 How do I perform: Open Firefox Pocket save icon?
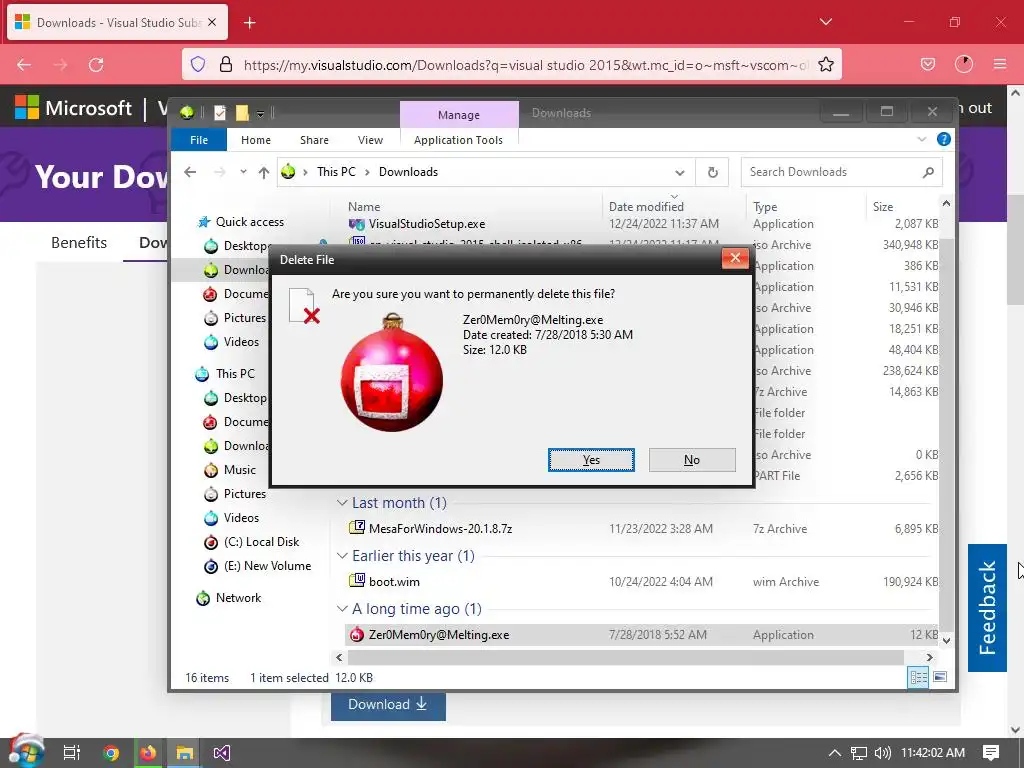(x=927, y=64)
